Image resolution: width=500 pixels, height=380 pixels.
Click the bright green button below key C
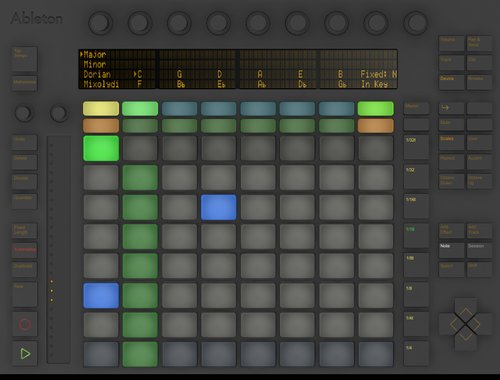coord(140,109)
